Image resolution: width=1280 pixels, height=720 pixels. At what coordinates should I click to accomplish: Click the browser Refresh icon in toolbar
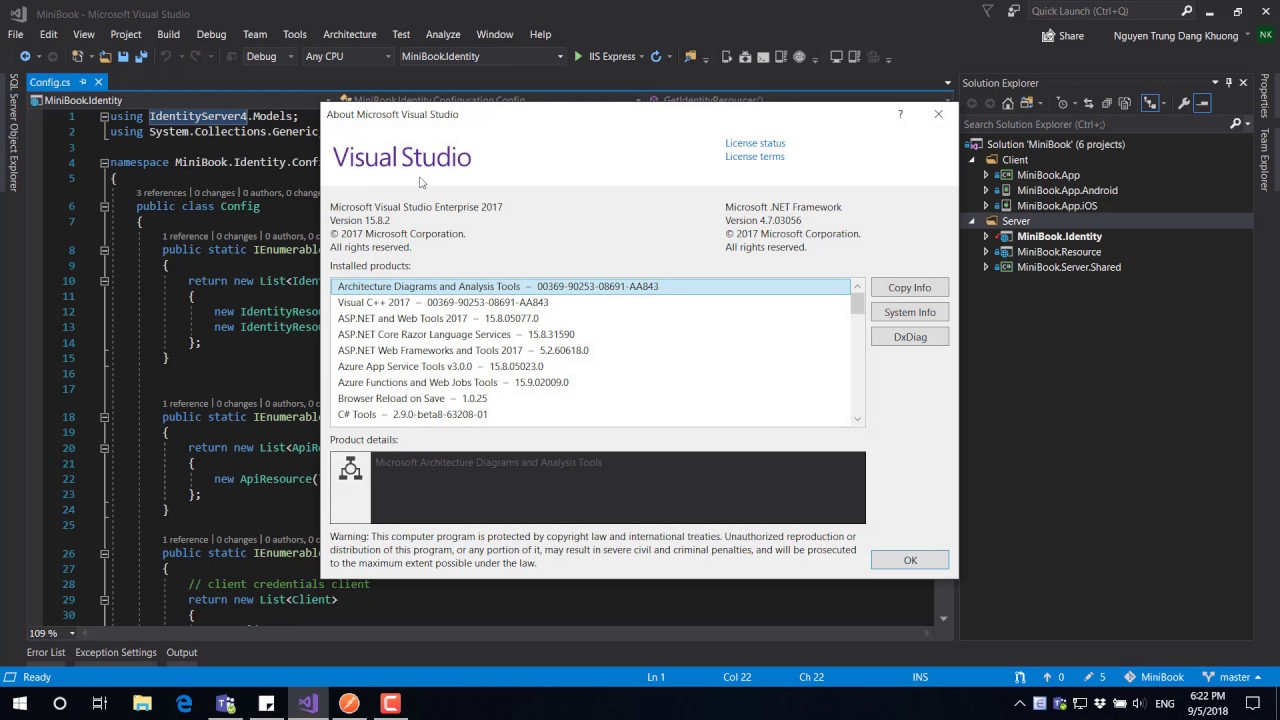coord(656,57)
